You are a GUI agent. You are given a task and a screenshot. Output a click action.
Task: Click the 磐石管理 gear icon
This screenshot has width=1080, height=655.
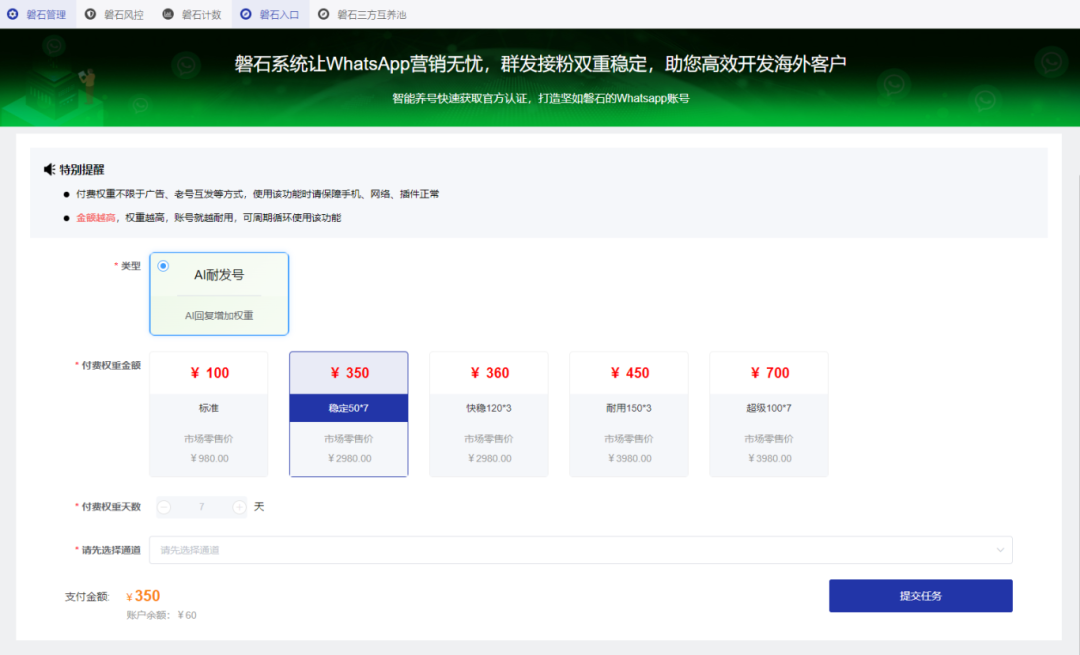click(x=12, y=14)
